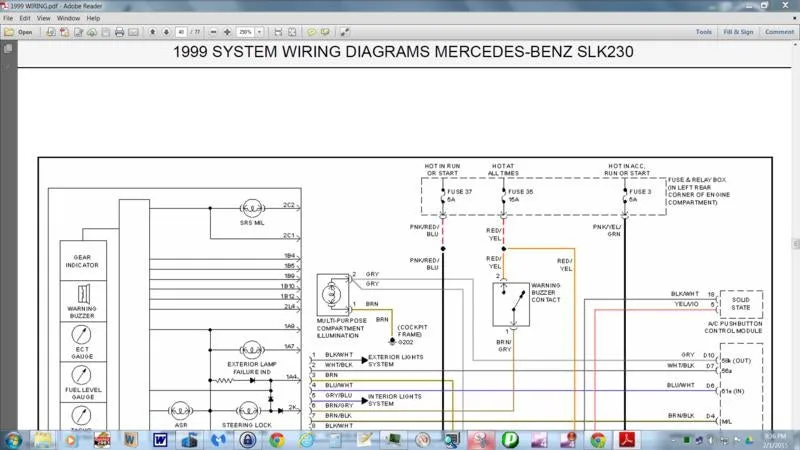This screenshot has height=450, width=800.
Task: Open the padlock app in taskbar
Action: pos(248,440)
